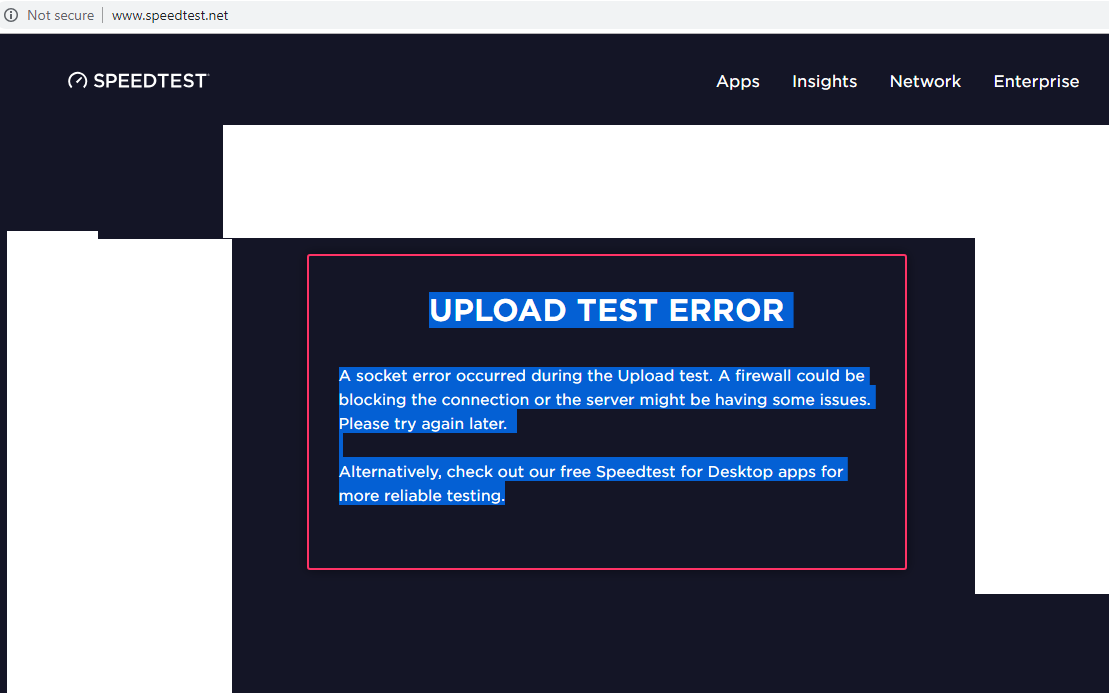
Task: Click the "more reliable testing." text
Action: tap(421, 496)
